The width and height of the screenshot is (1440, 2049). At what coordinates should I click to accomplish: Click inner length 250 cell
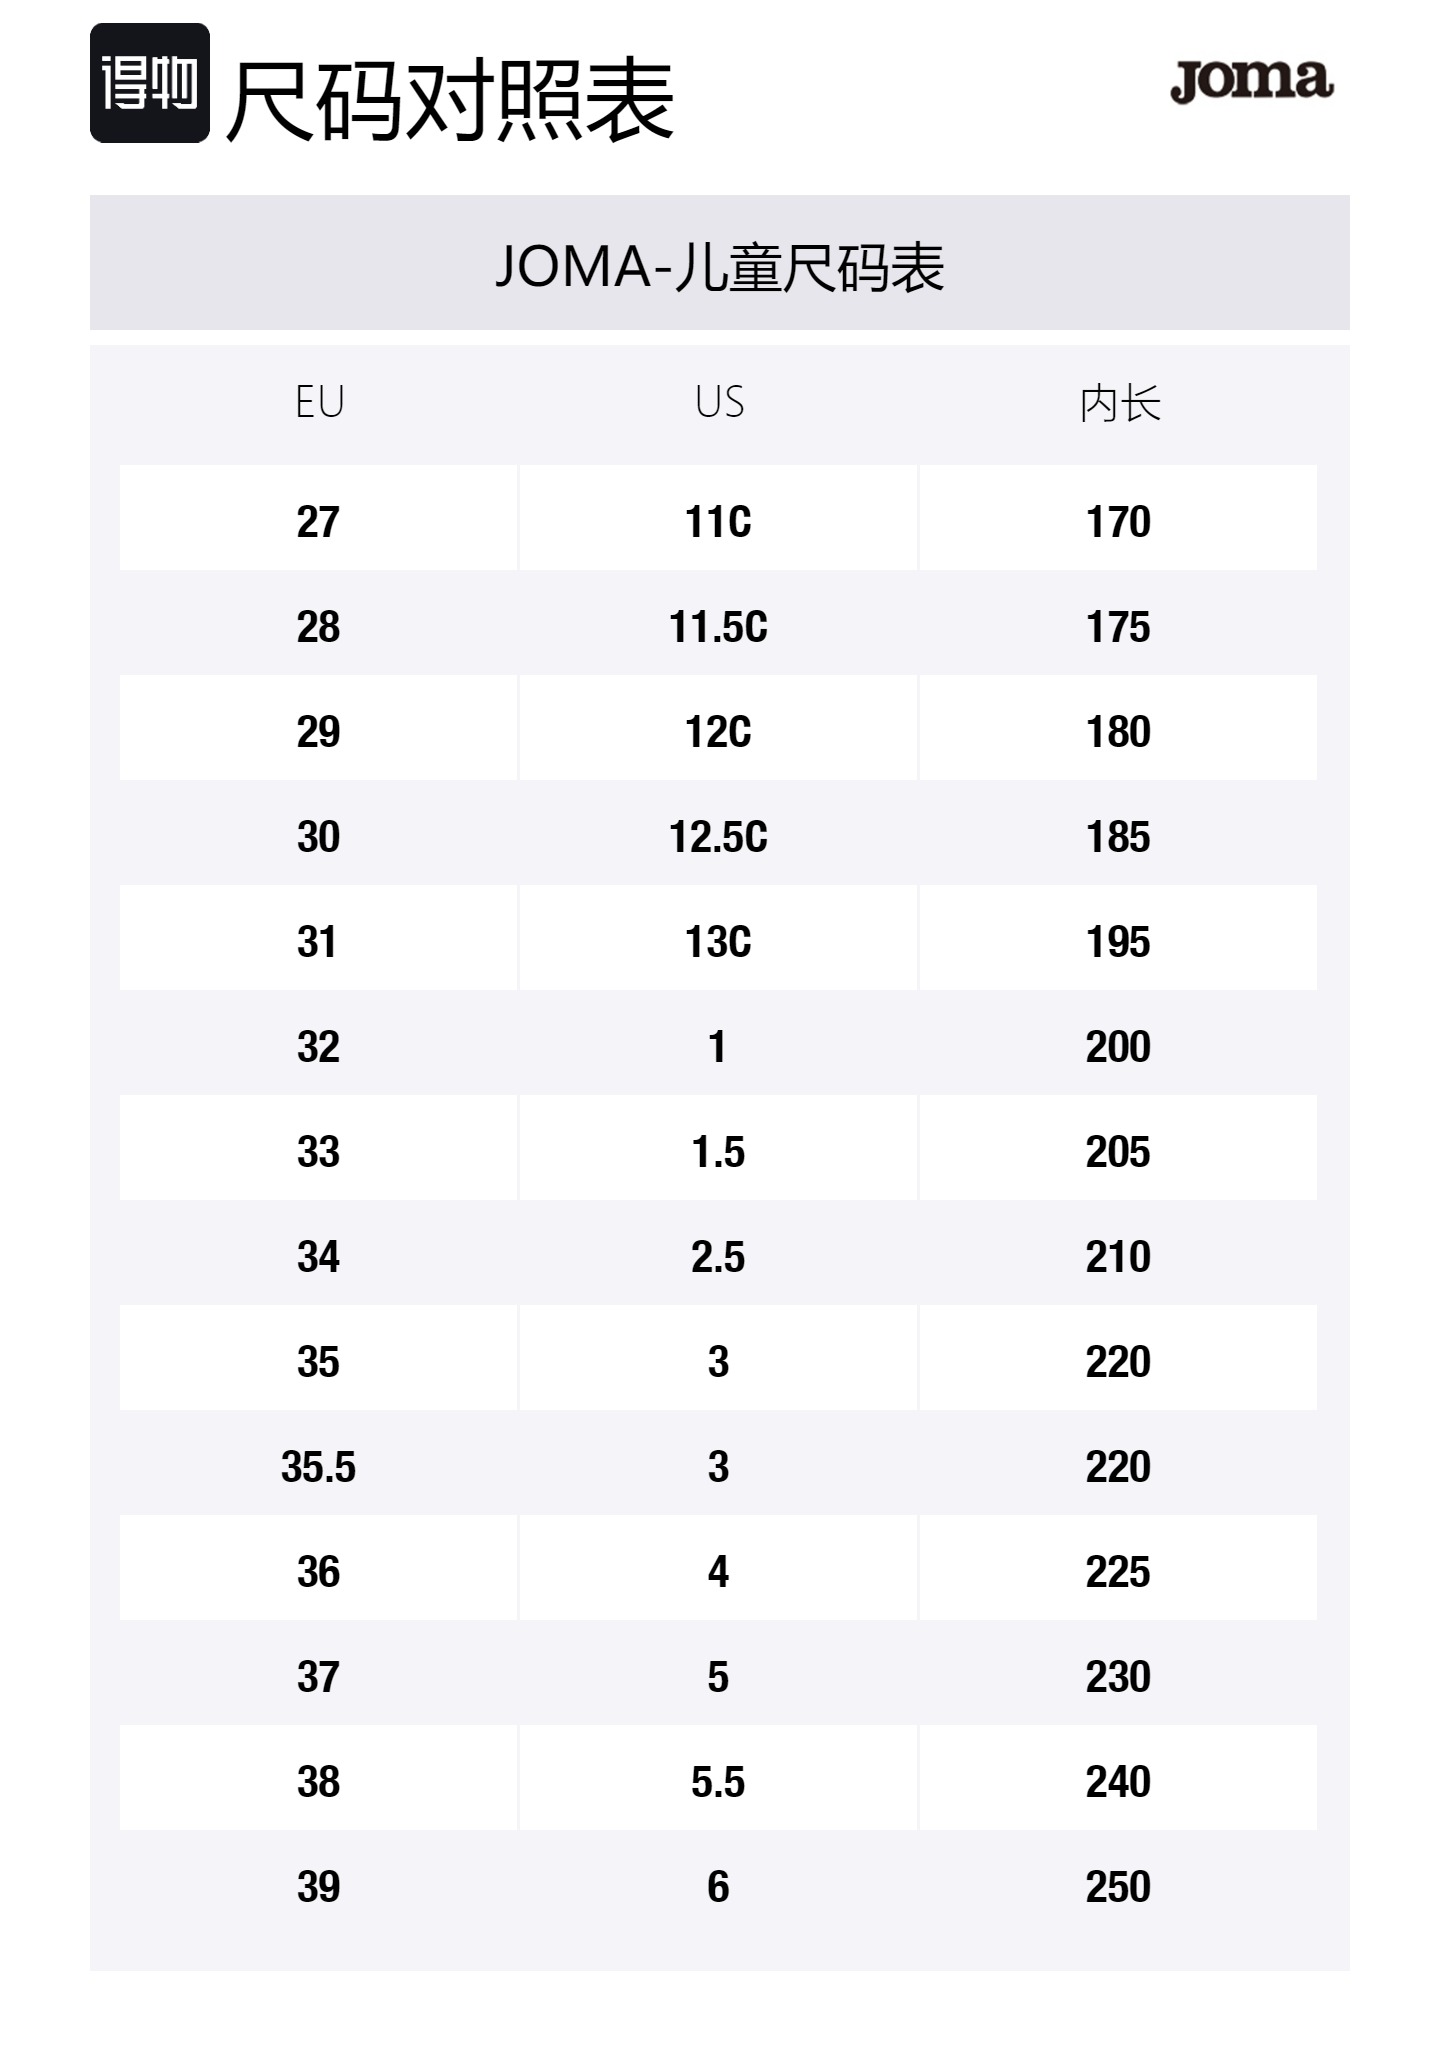[x=1118, y=1887]
